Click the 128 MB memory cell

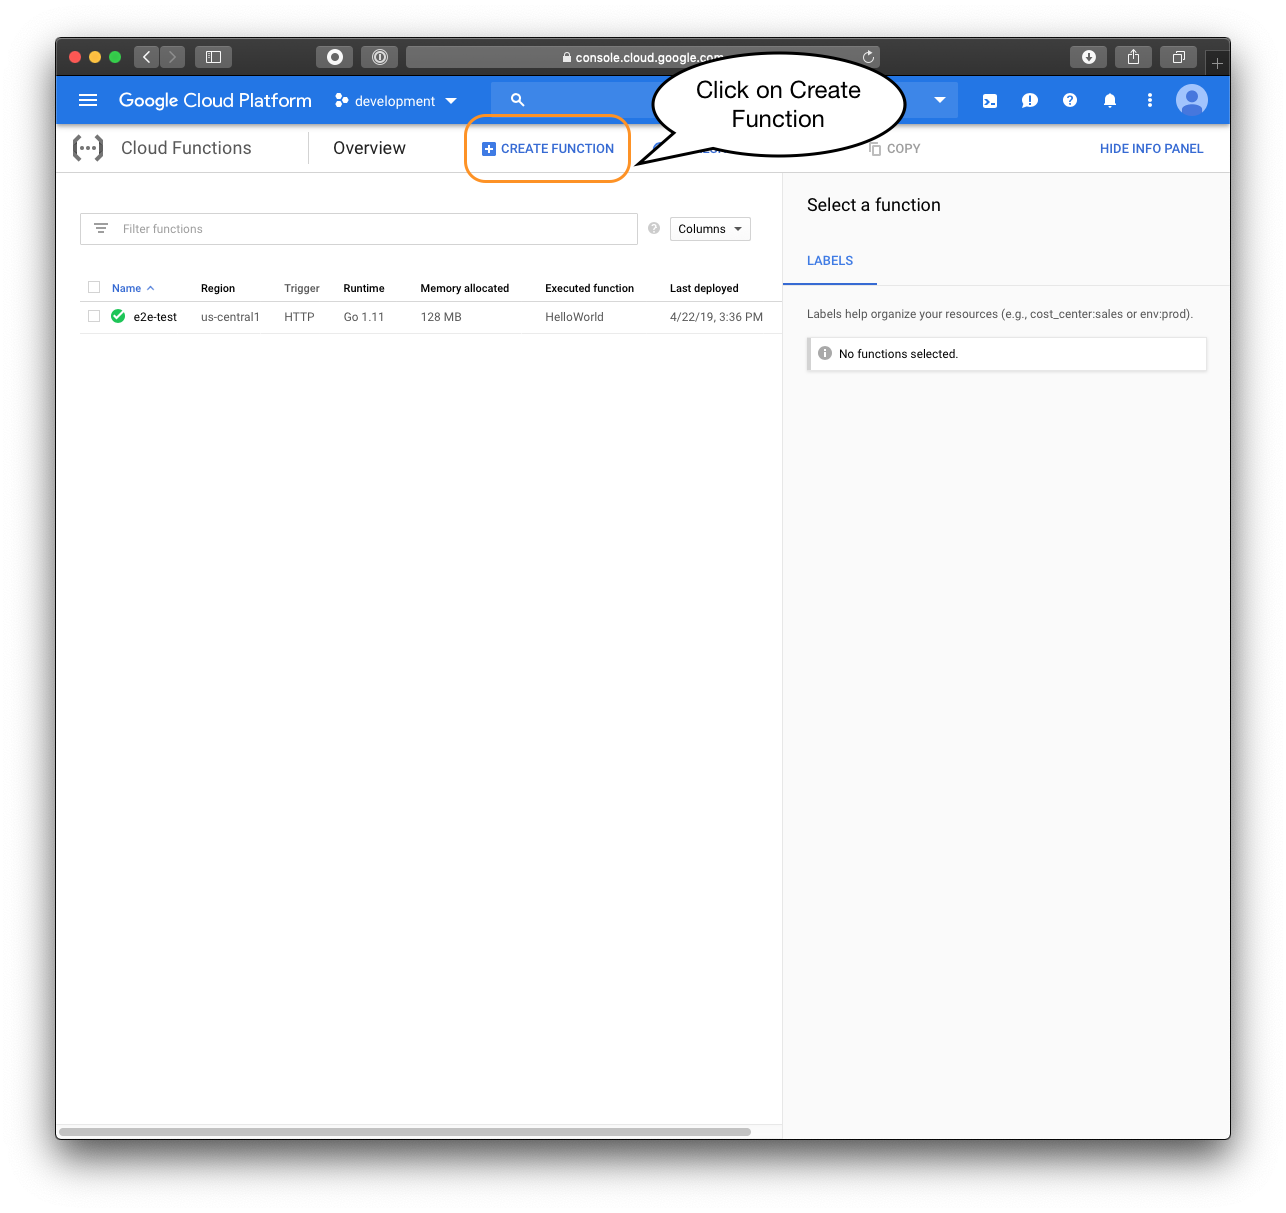pos(441,317)
